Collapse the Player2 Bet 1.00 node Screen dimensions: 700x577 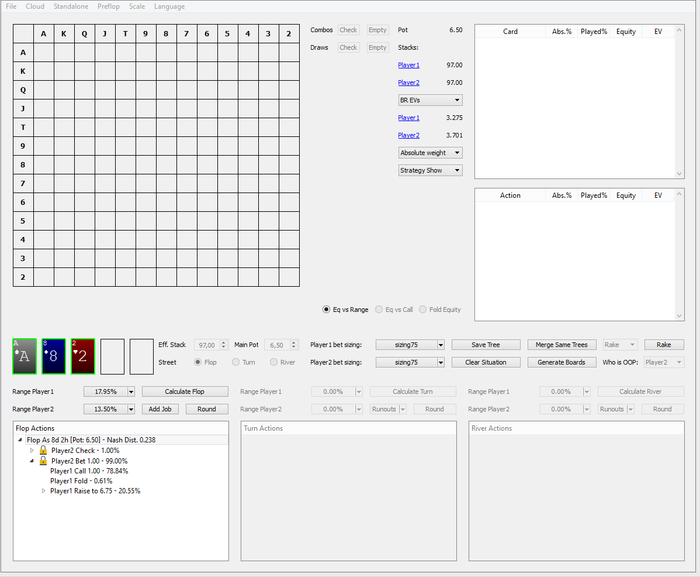tap(32, 461)
